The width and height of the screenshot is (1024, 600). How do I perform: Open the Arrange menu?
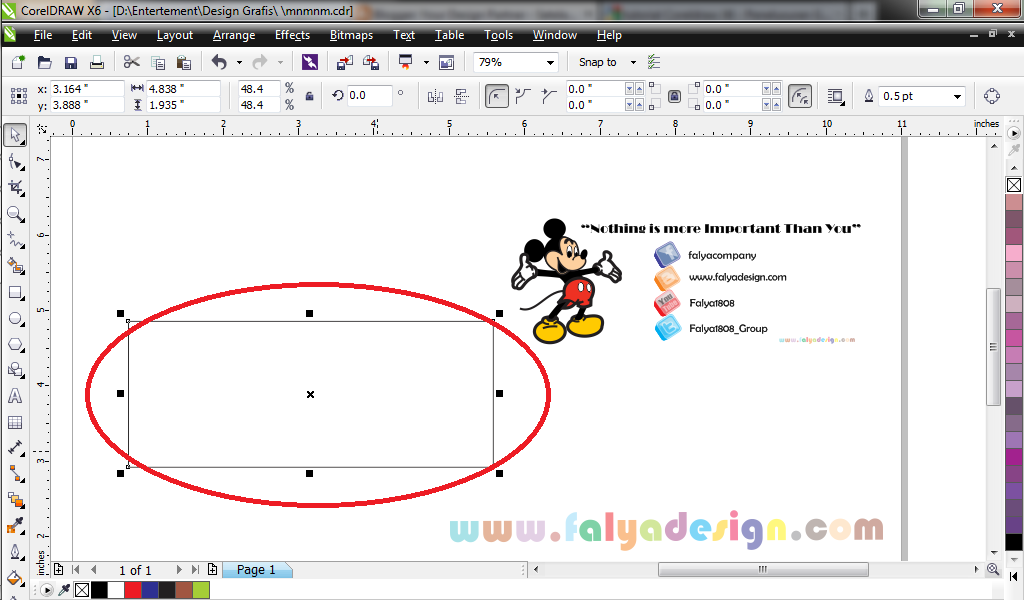234,35
